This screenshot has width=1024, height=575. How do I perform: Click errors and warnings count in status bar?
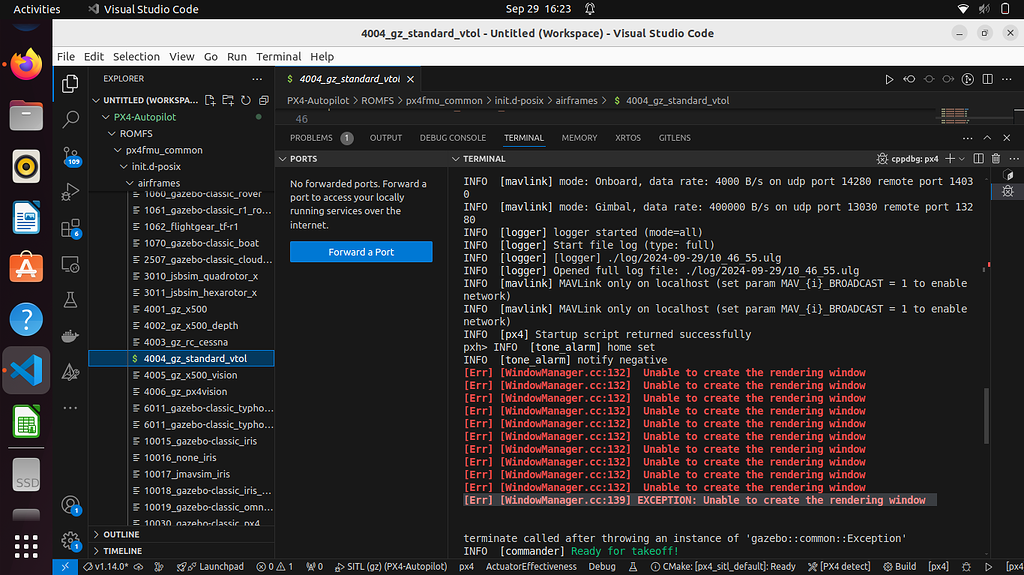[275, 567]
